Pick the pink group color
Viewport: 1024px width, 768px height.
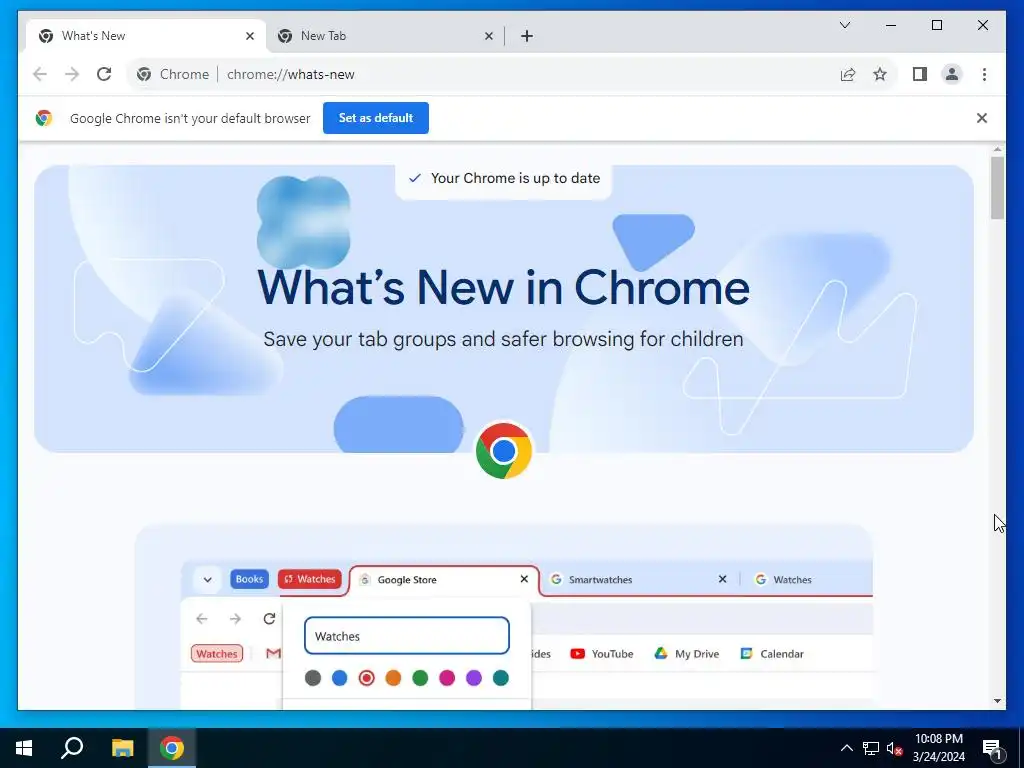click(x=447, y=678)
